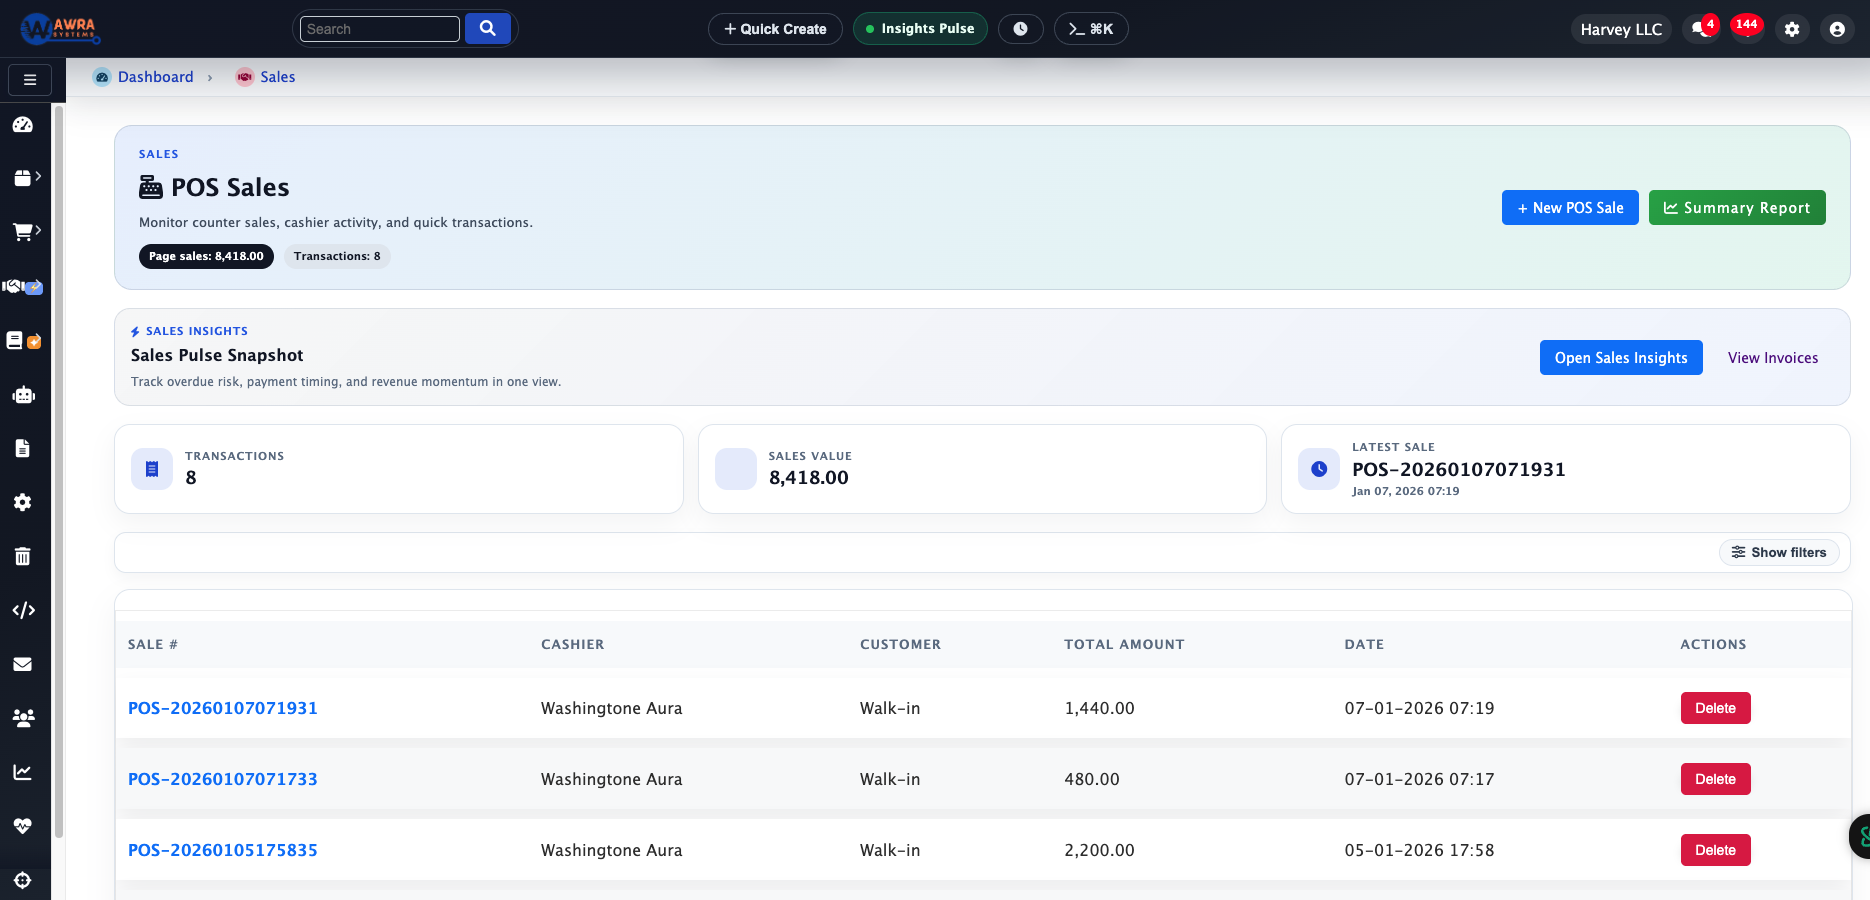Viewport: 1870px width, 900px height.
Task: Open the dashboard gauge icon in sidebar
Action: click(23, 125)
